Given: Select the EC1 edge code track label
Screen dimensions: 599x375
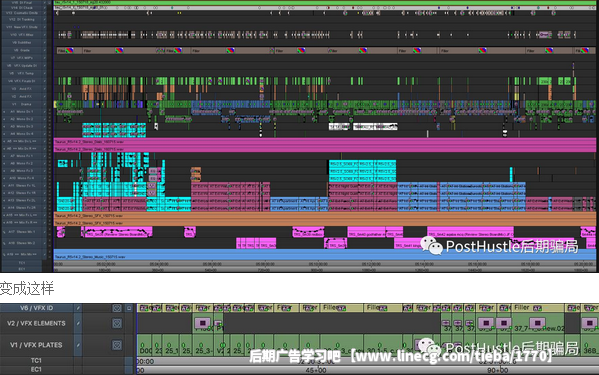Looking at the screenshot, I should (36, 370).
